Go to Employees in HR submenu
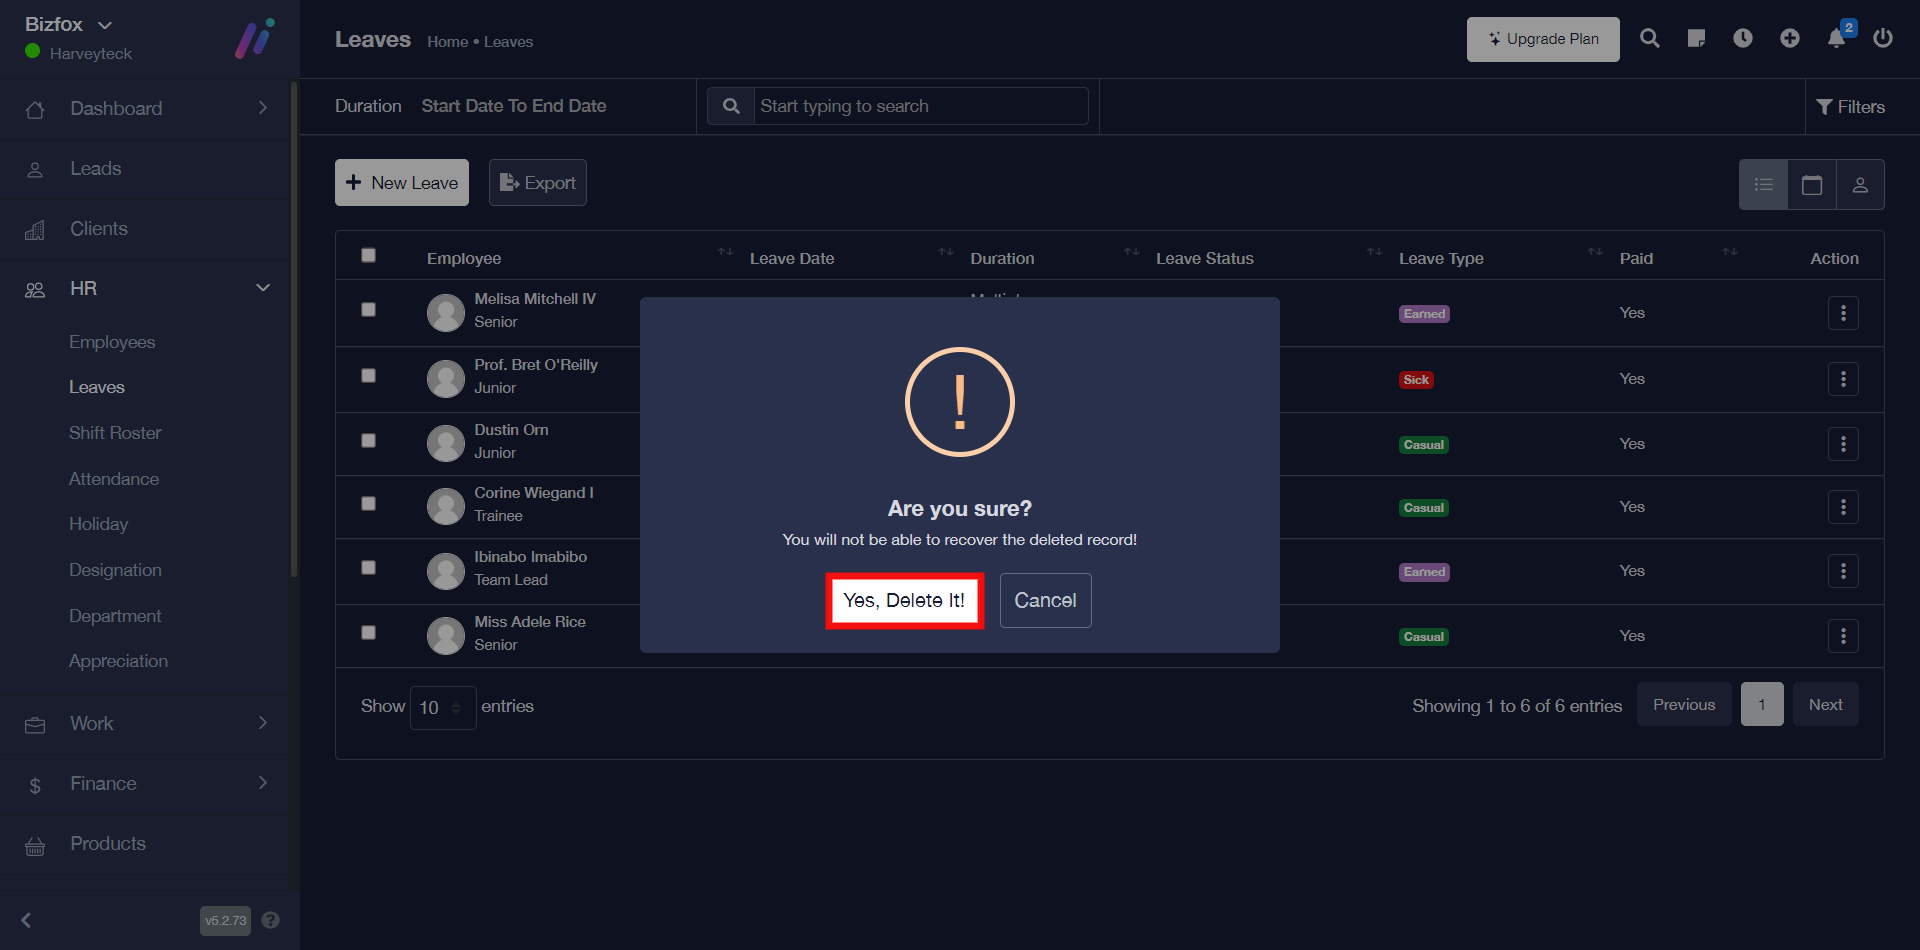Screen dimensions: 1920x950 [112, 342]
